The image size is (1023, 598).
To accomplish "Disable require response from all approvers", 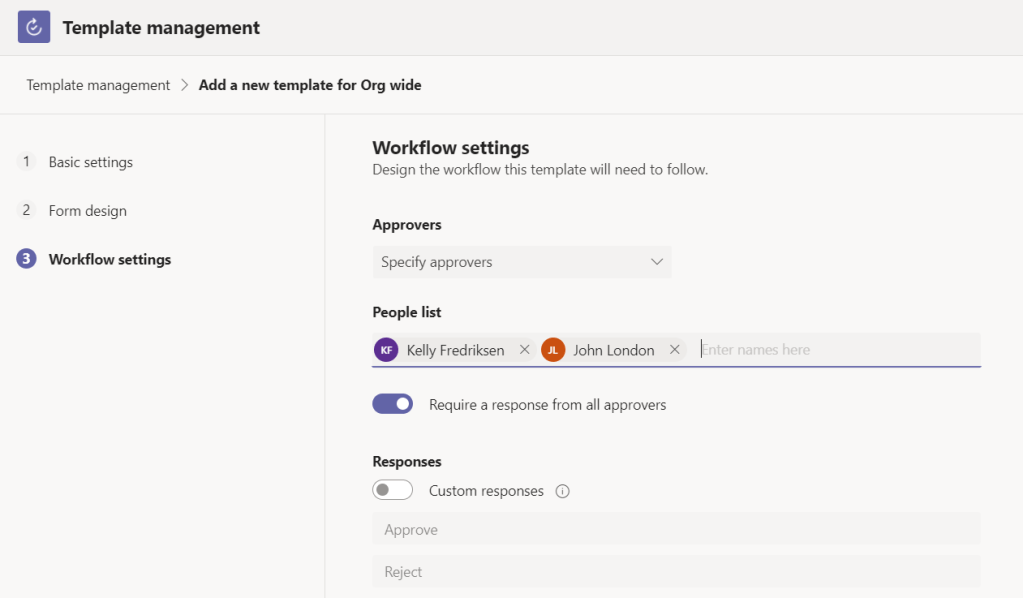I will click(x=392, y=404).
